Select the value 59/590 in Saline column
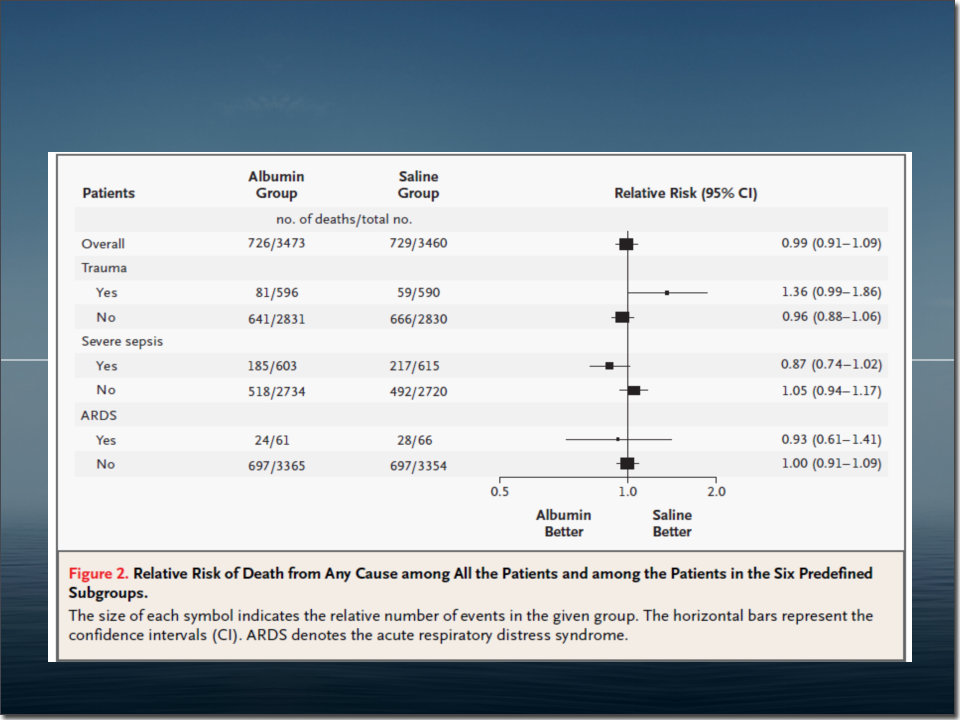The height and width of the screenshot is (720, 960). [x=418, y=293]
